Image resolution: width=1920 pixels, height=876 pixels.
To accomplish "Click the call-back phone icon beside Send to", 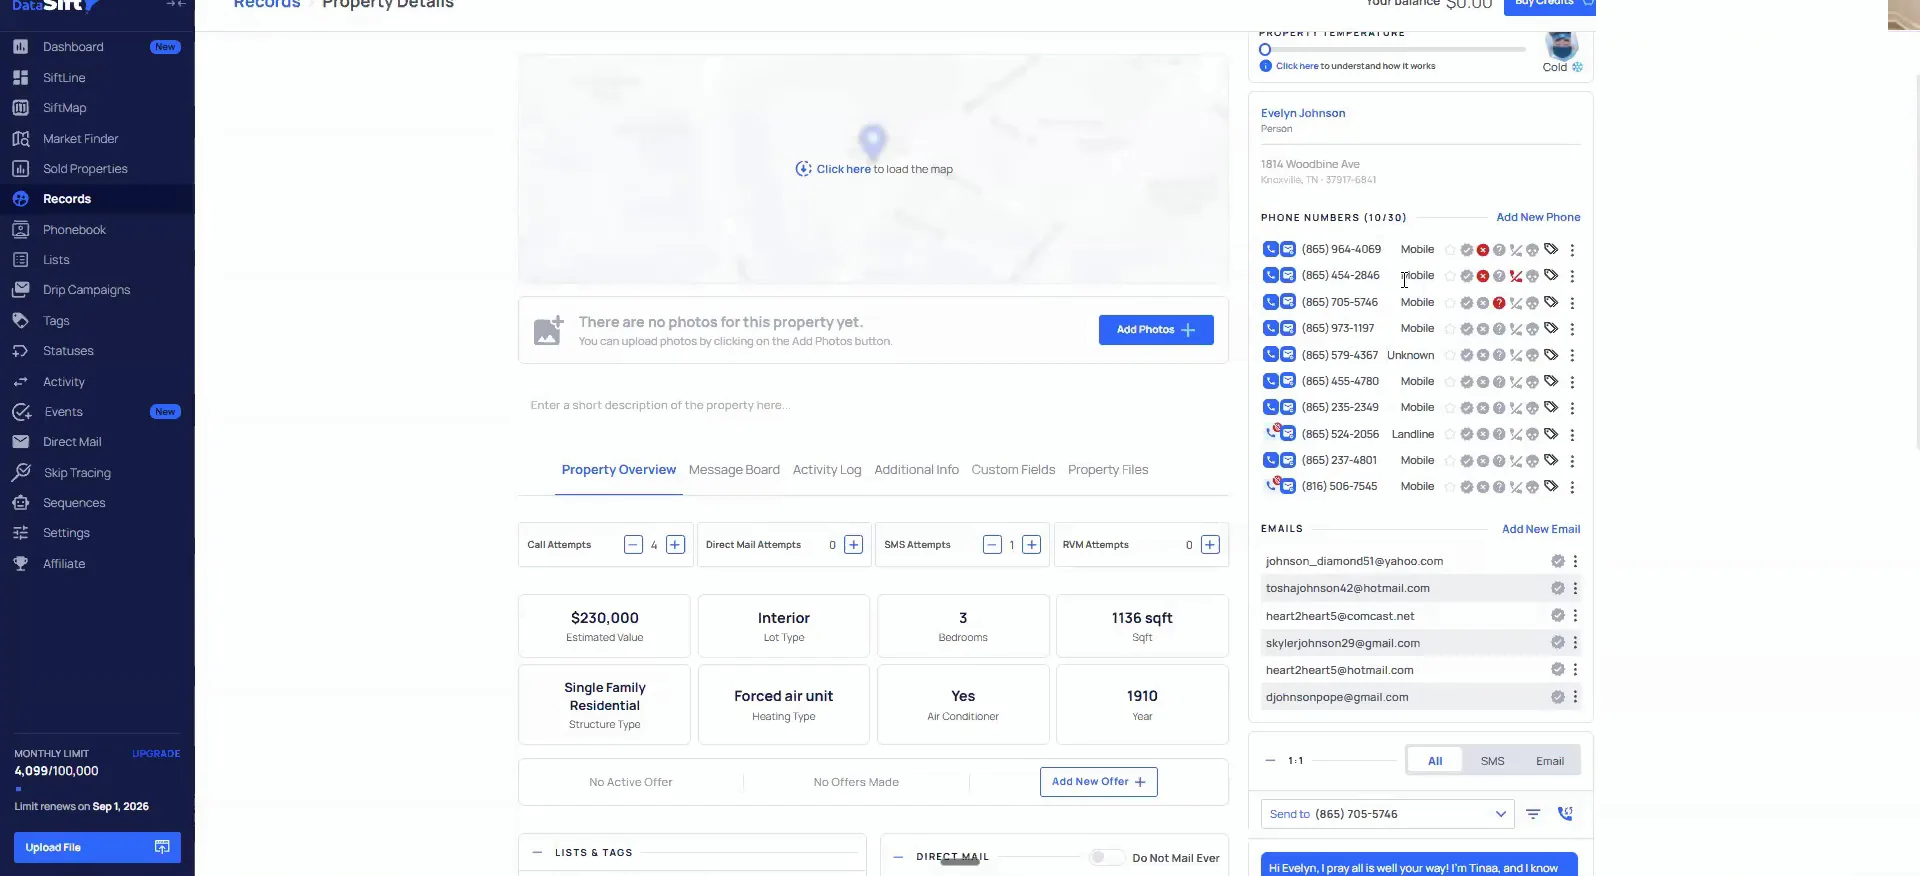I will click(x=1565, y=814).
